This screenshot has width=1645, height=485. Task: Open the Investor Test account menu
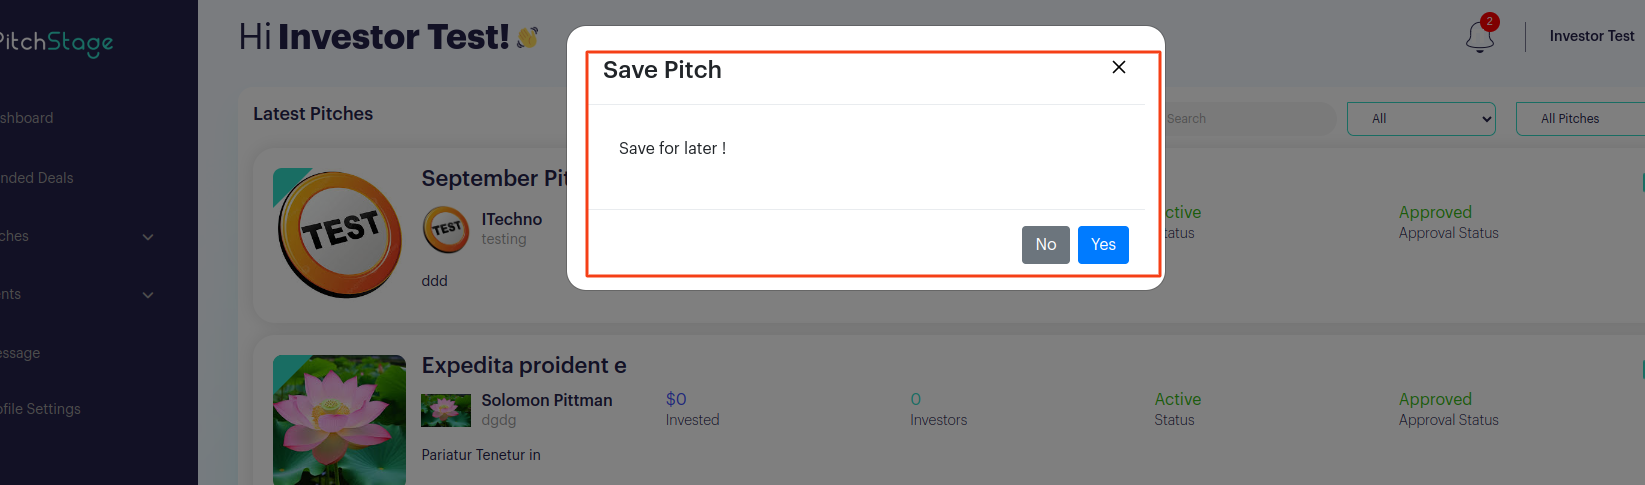[1592, 36]
